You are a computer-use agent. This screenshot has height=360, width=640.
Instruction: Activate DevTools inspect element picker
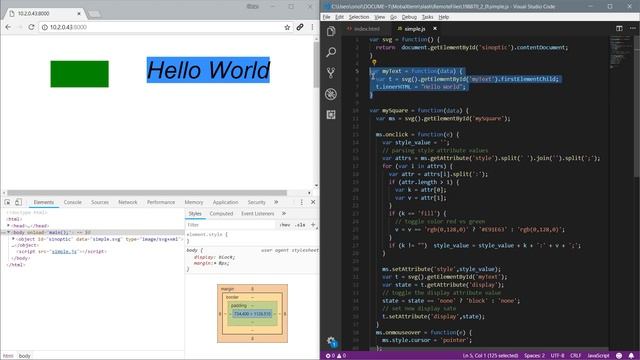coord(7,202)
